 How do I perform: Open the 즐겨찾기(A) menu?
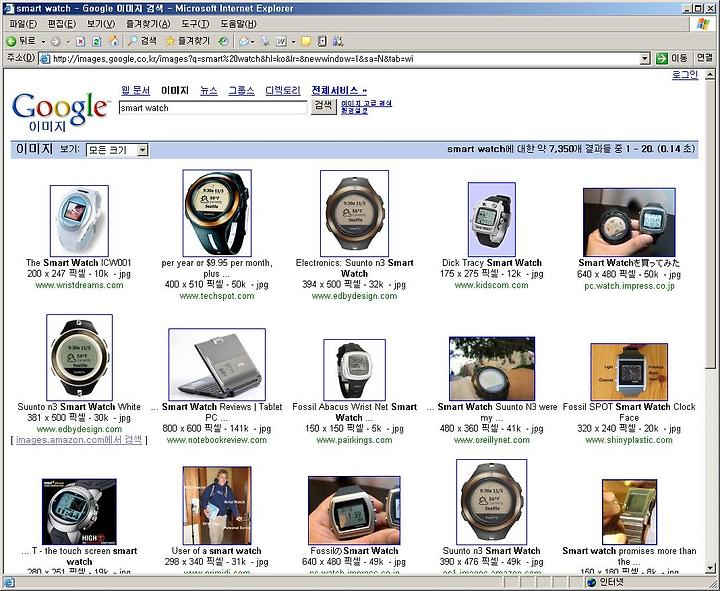click(x=148, y=24)
